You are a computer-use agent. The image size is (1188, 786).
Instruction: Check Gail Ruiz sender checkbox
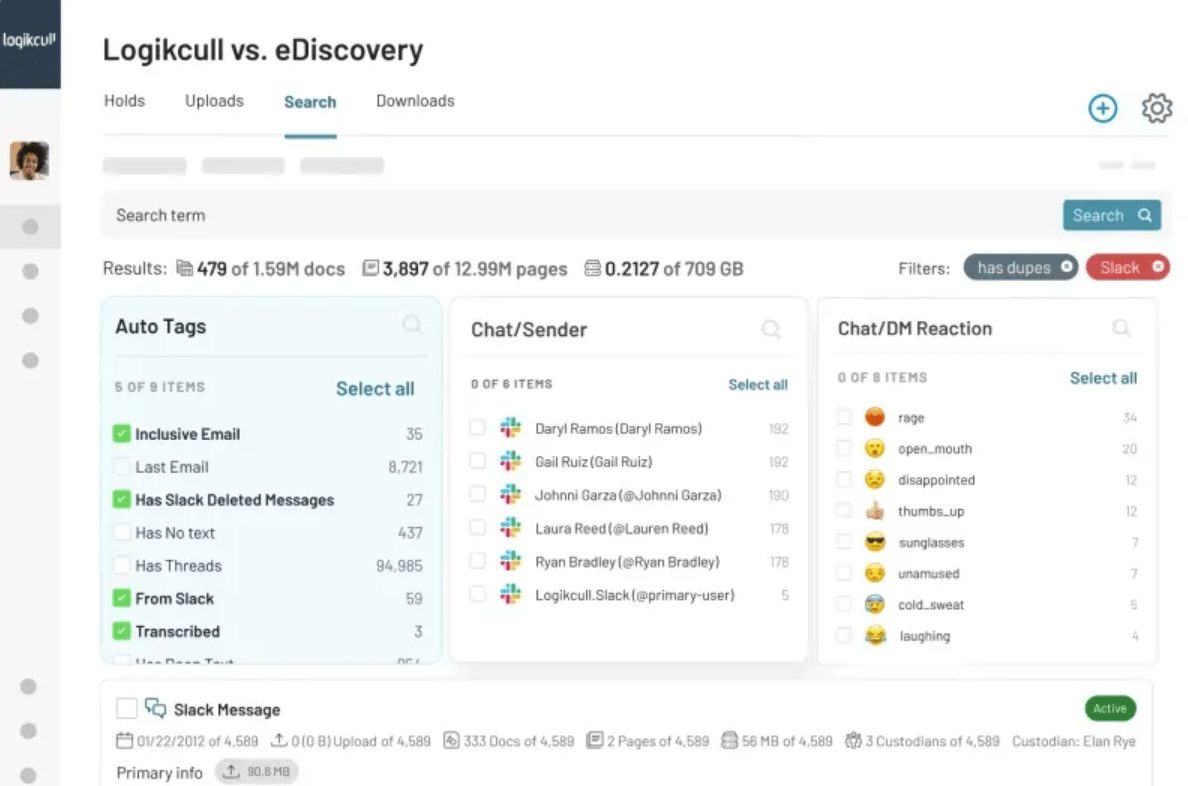tap(477, 461)
